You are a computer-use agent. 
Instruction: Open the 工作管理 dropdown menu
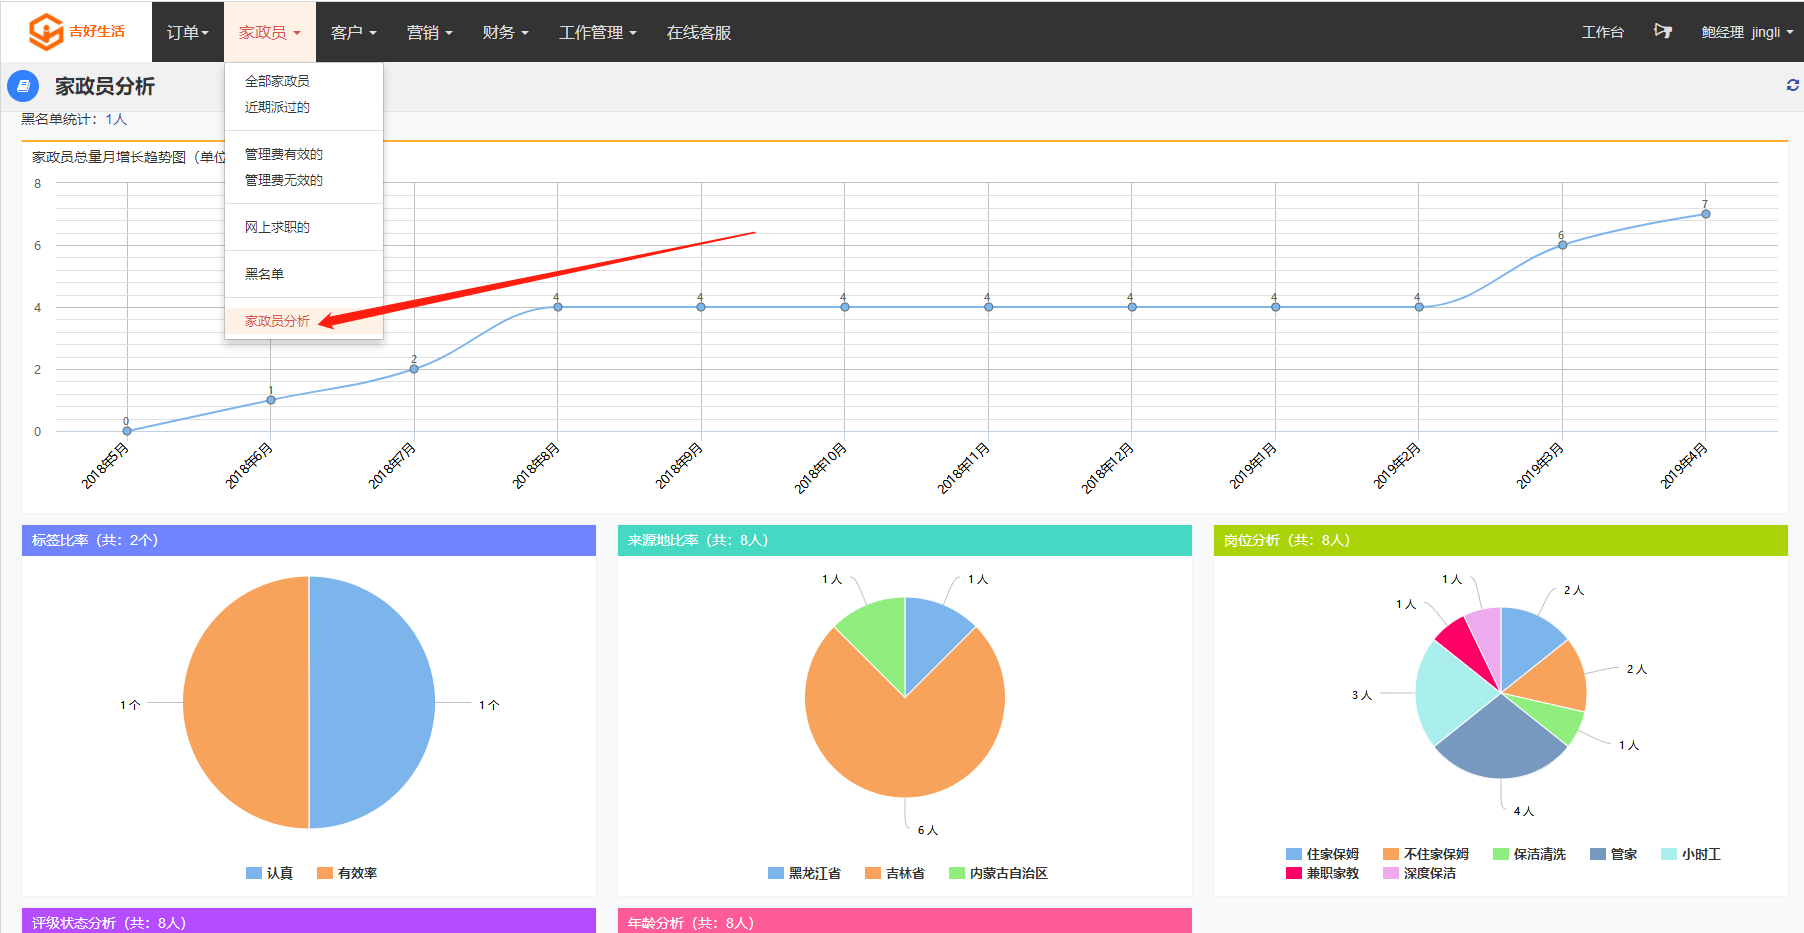coord(598,32)
